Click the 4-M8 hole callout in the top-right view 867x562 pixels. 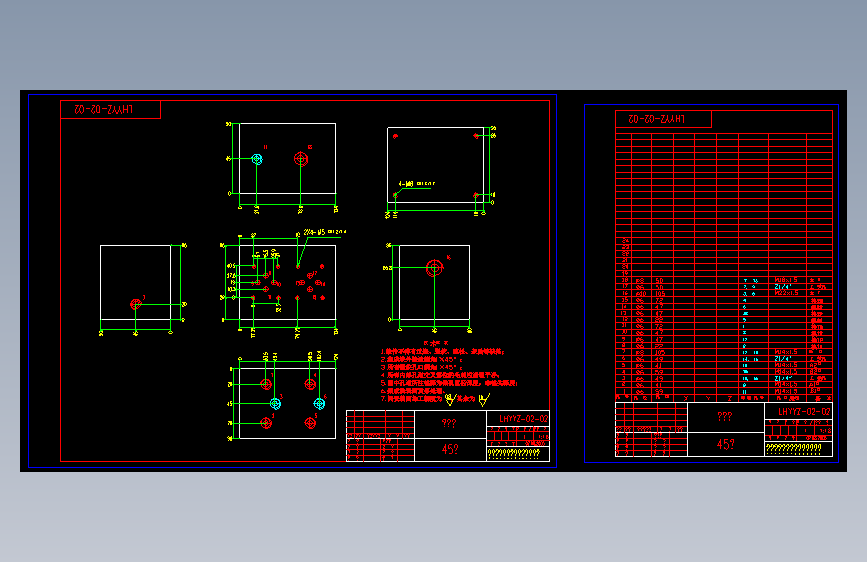click(x=417, y=184)
